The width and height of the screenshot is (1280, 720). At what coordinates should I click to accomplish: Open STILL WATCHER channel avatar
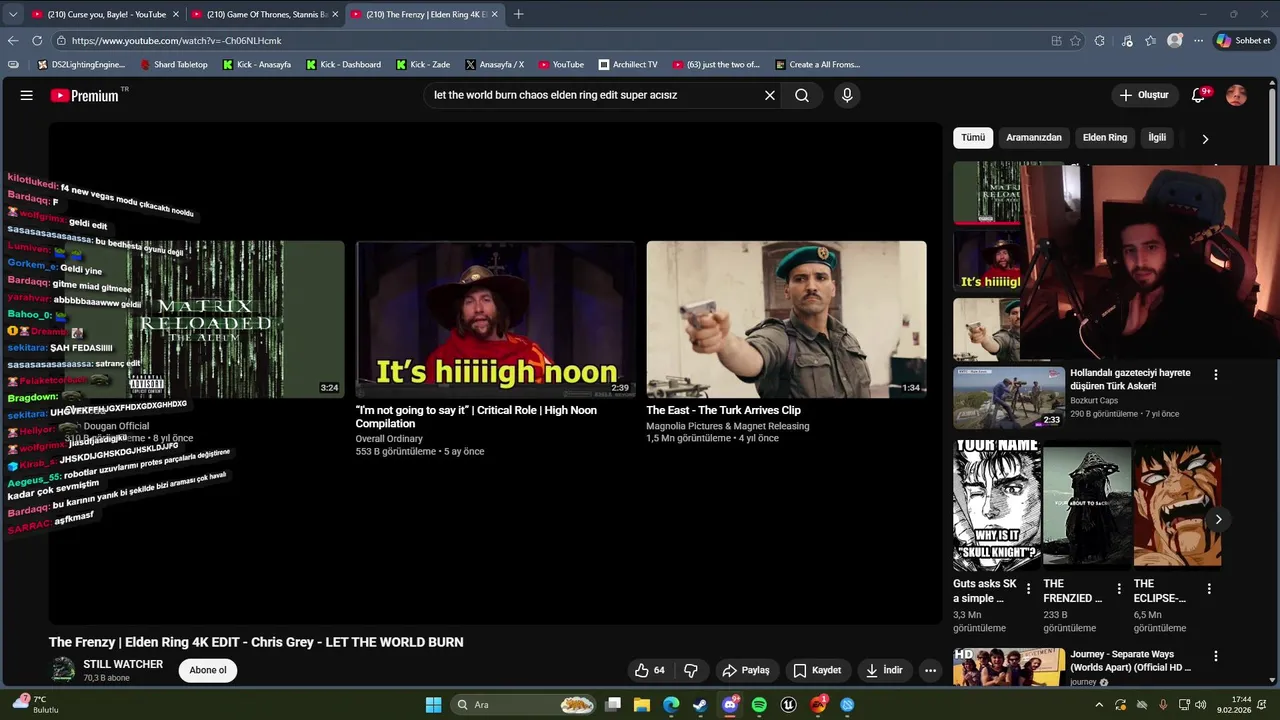click(x=63, y=670)
